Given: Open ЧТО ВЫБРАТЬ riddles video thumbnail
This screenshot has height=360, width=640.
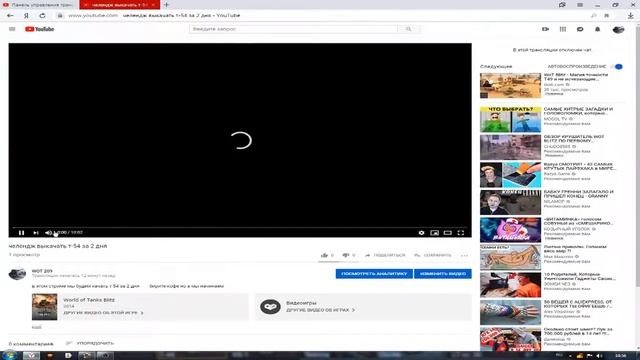Looking at the screenshot, I should click(x=510, y=119).
